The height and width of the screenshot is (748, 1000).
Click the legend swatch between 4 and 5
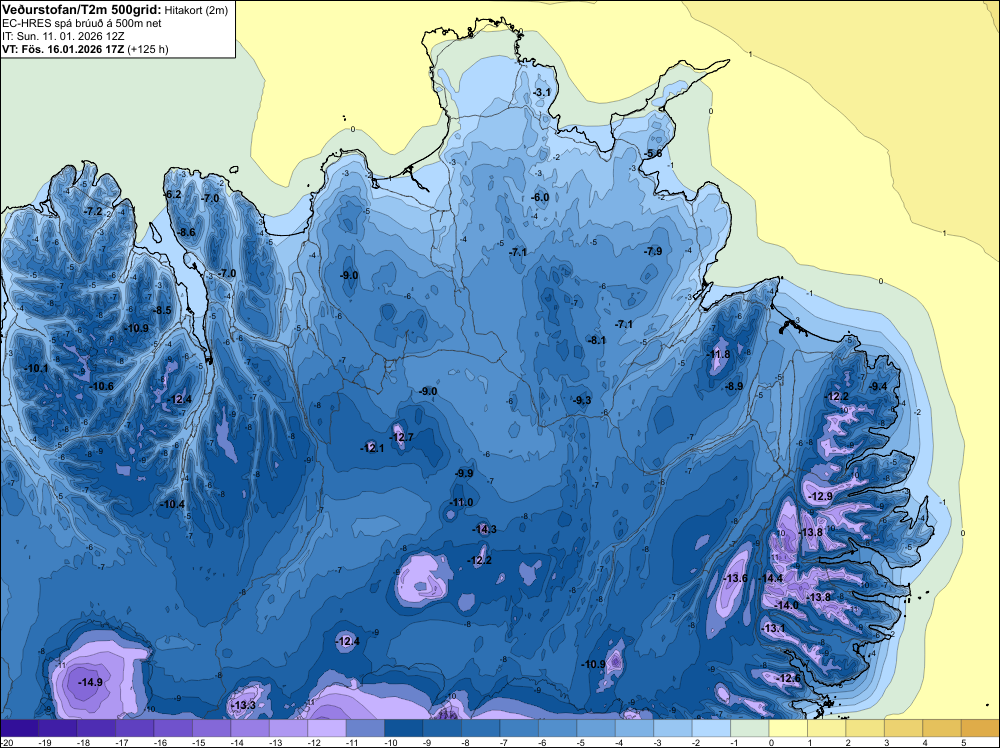point(943,728)
